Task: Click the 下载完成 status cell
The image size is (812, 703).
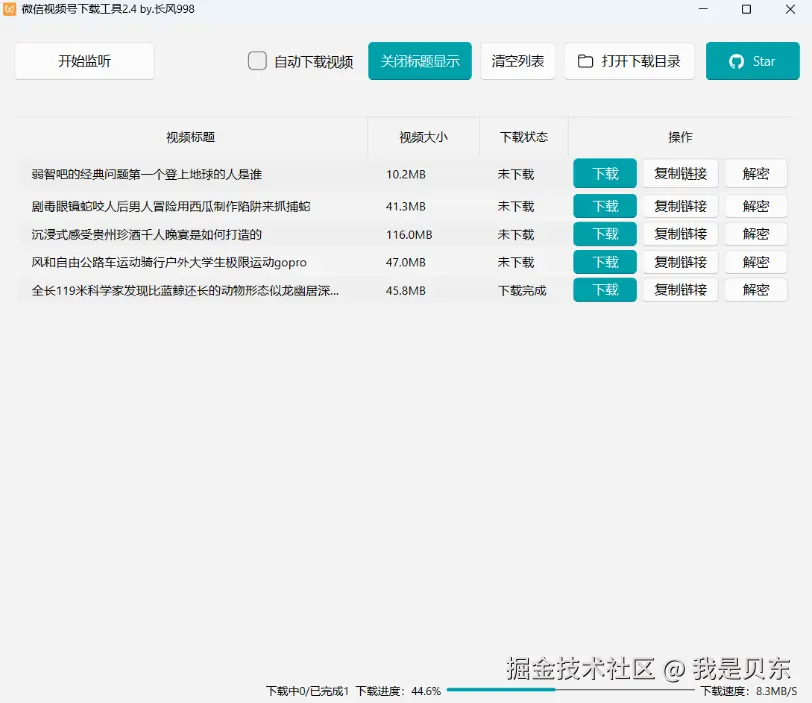Action: (522, 291)
